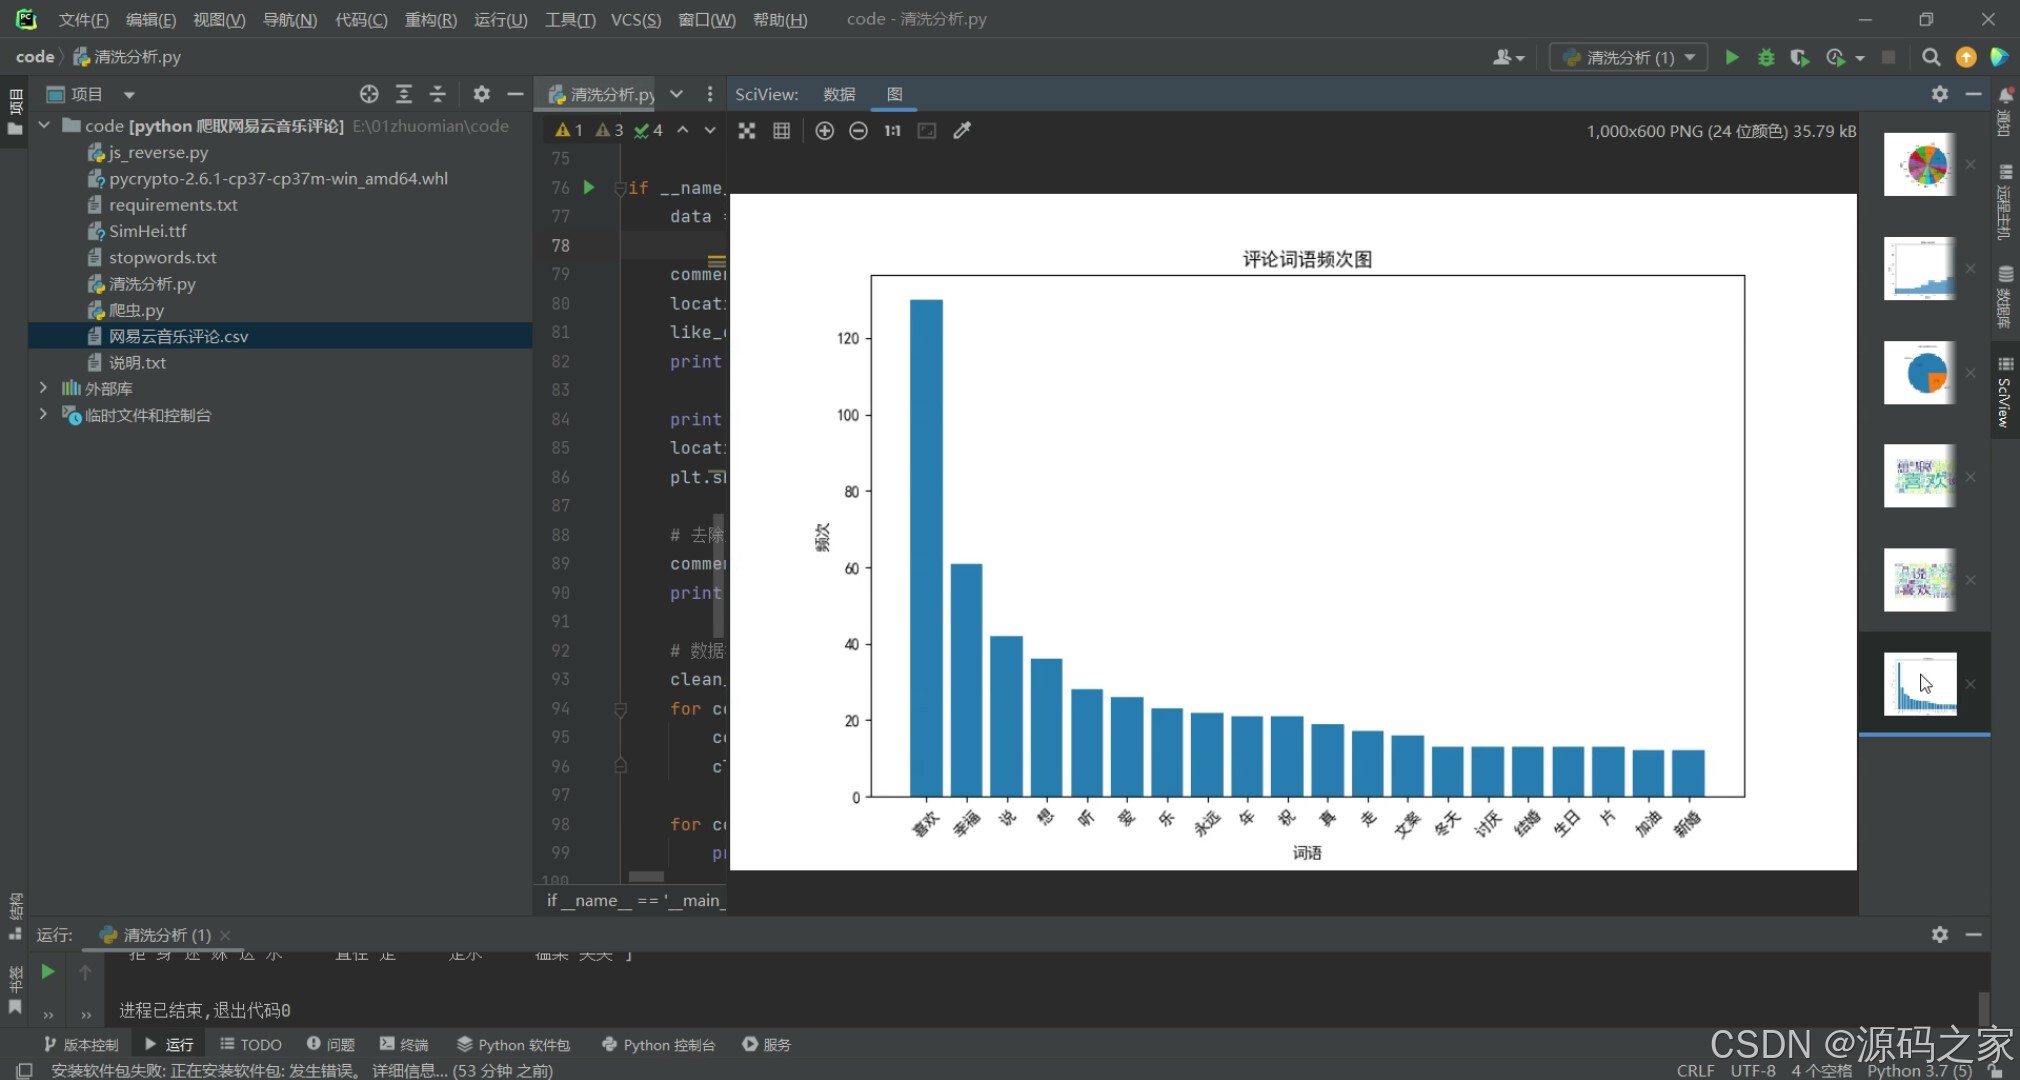
Task: Click the SciView zoom out icon
Action: [858, 131]
